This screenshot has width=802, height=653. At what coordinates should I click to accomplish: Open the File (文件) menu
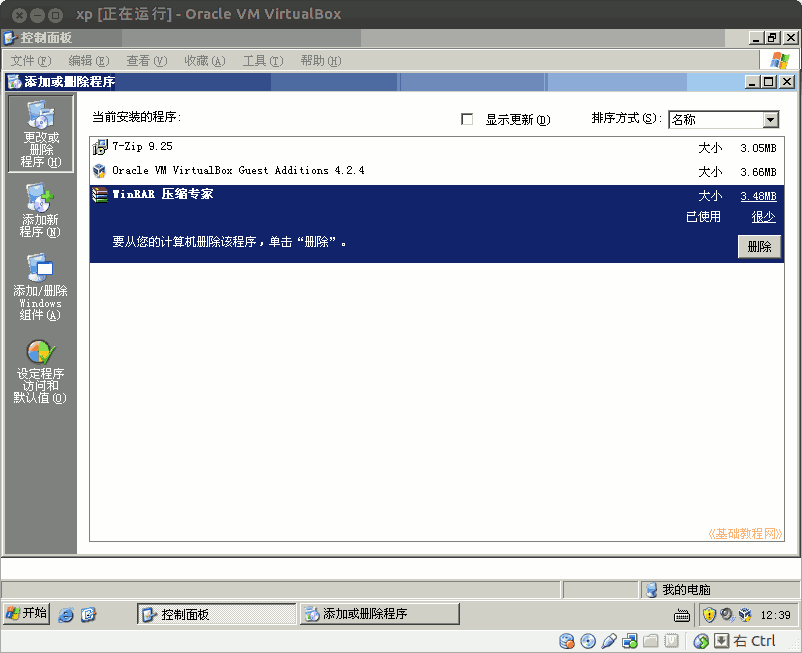pos(31,61)
